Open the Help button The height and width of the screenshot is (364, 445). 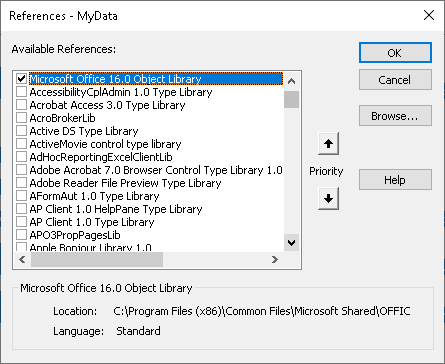(x=395, y=180)
